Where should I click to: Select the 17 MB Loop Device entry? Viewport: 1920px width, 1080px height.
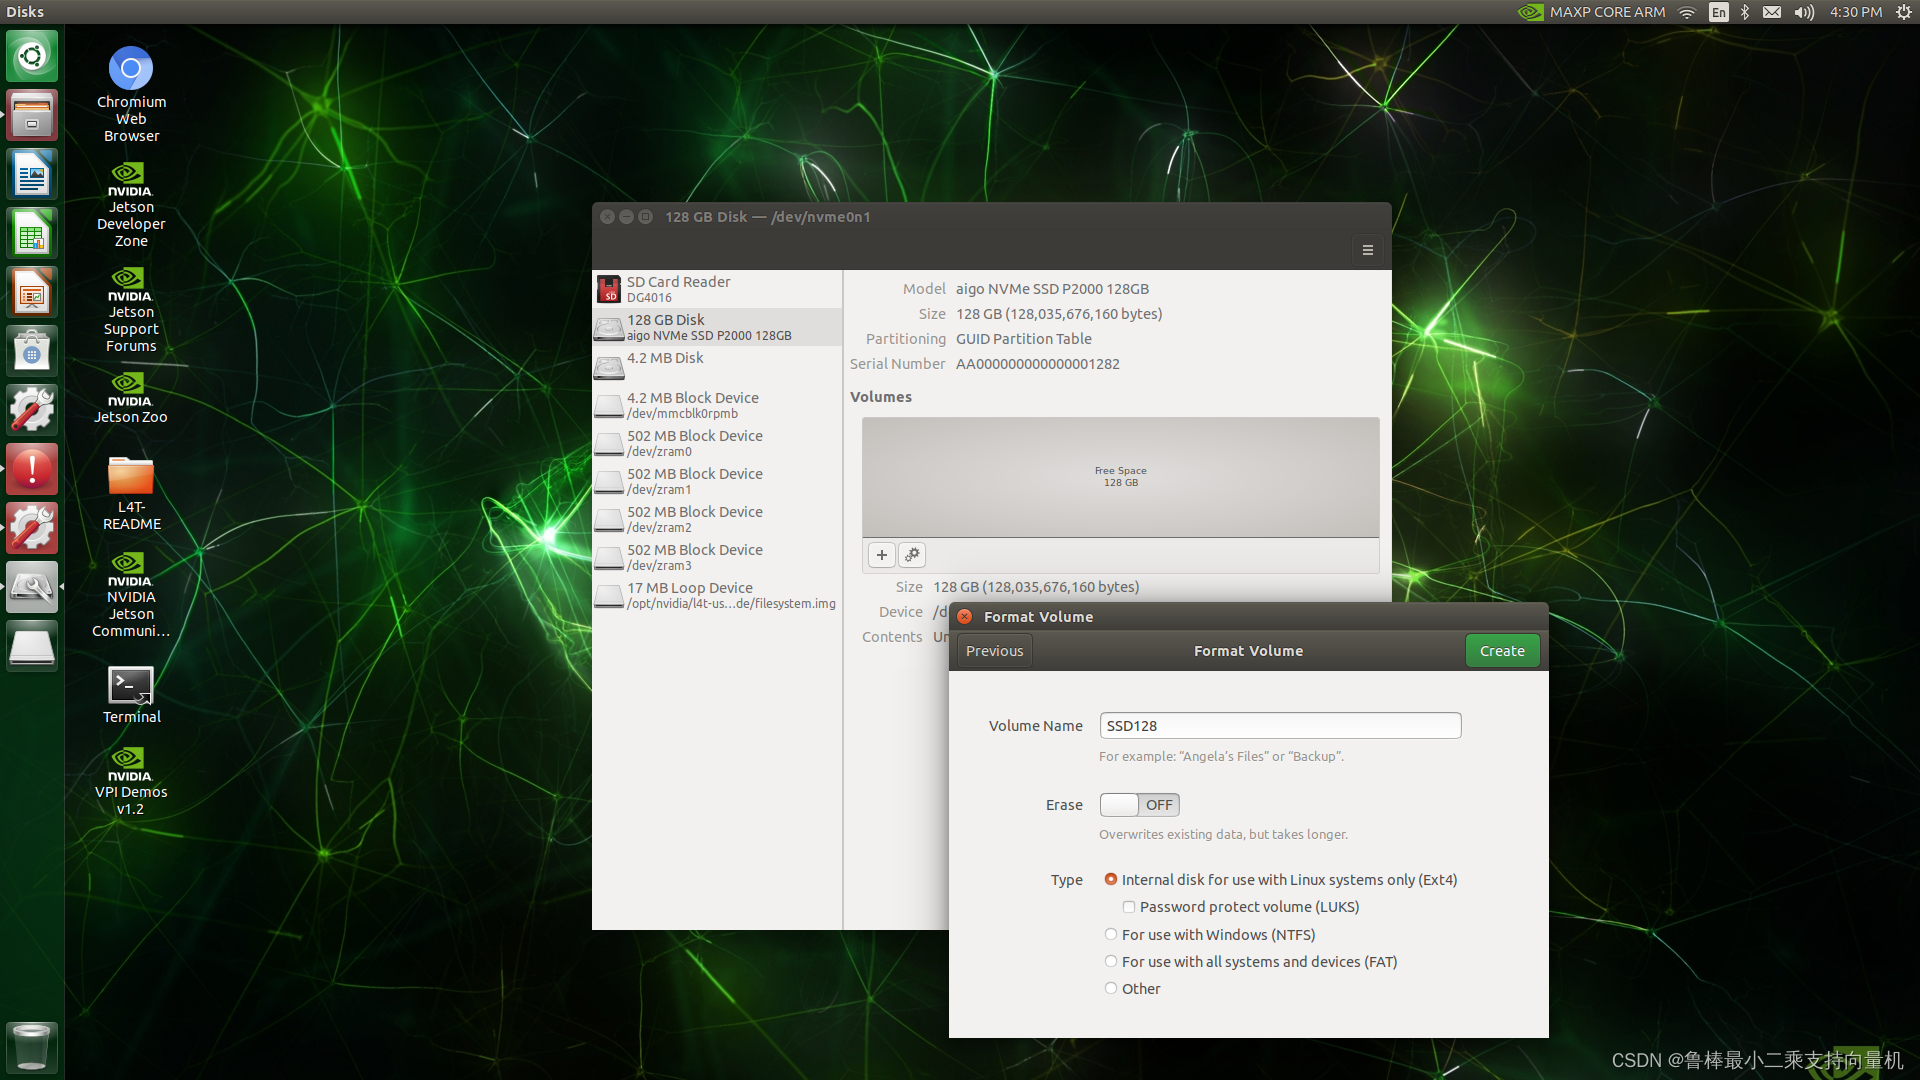click(x=717, y=595)
